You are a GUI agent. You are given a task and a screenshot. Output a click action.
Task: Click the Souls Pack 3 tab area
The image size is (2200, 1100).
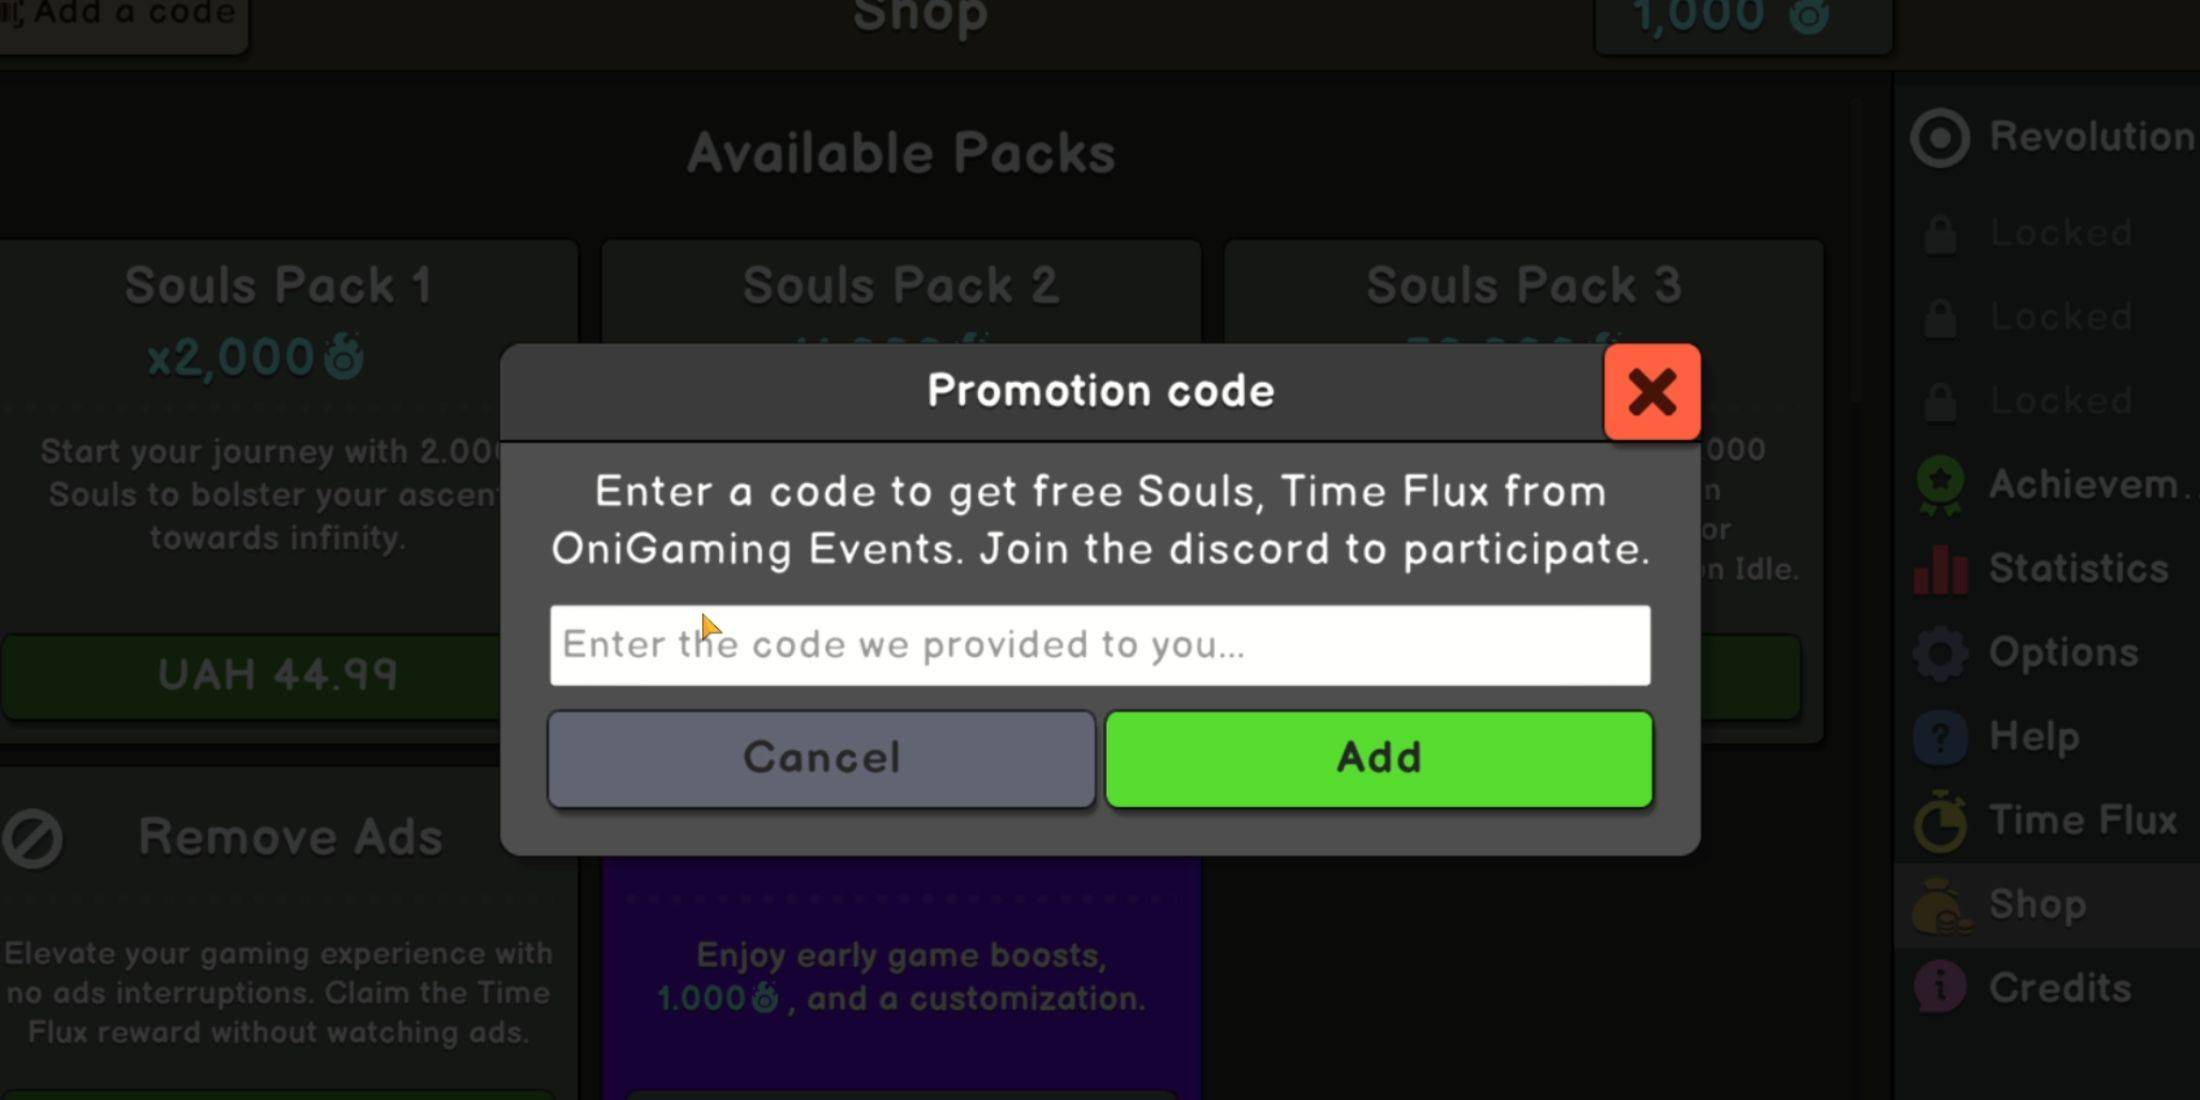pyautogui.click(x=1522, y=285)
